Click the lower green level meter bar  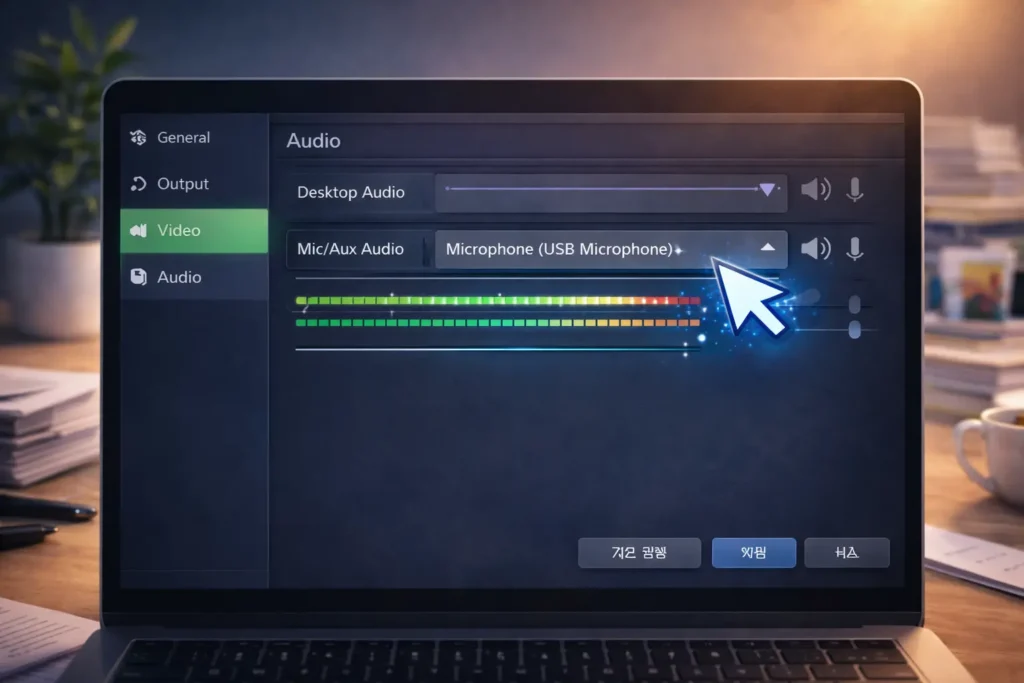coord(498,323)
